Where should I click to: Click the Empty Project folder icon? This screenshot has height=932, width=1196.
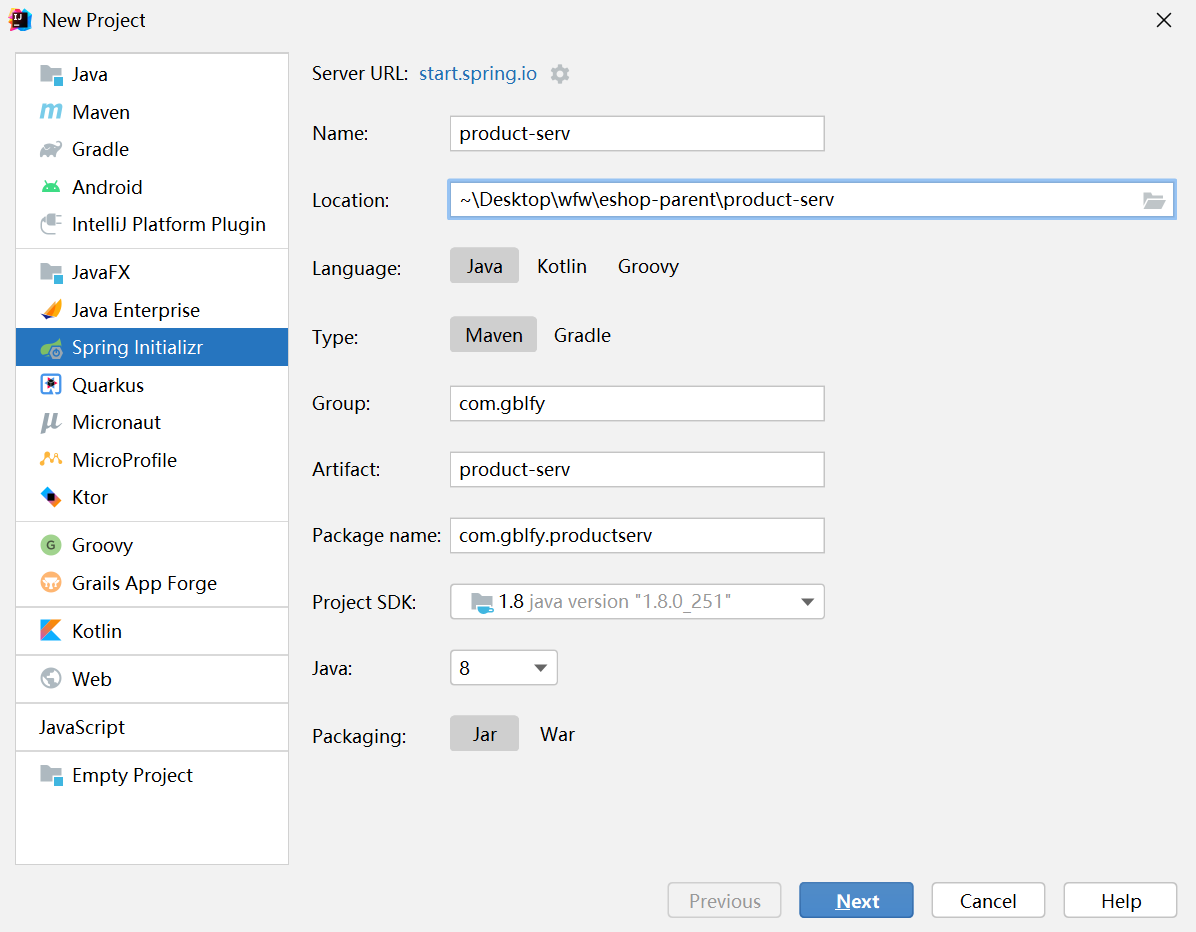51,775
